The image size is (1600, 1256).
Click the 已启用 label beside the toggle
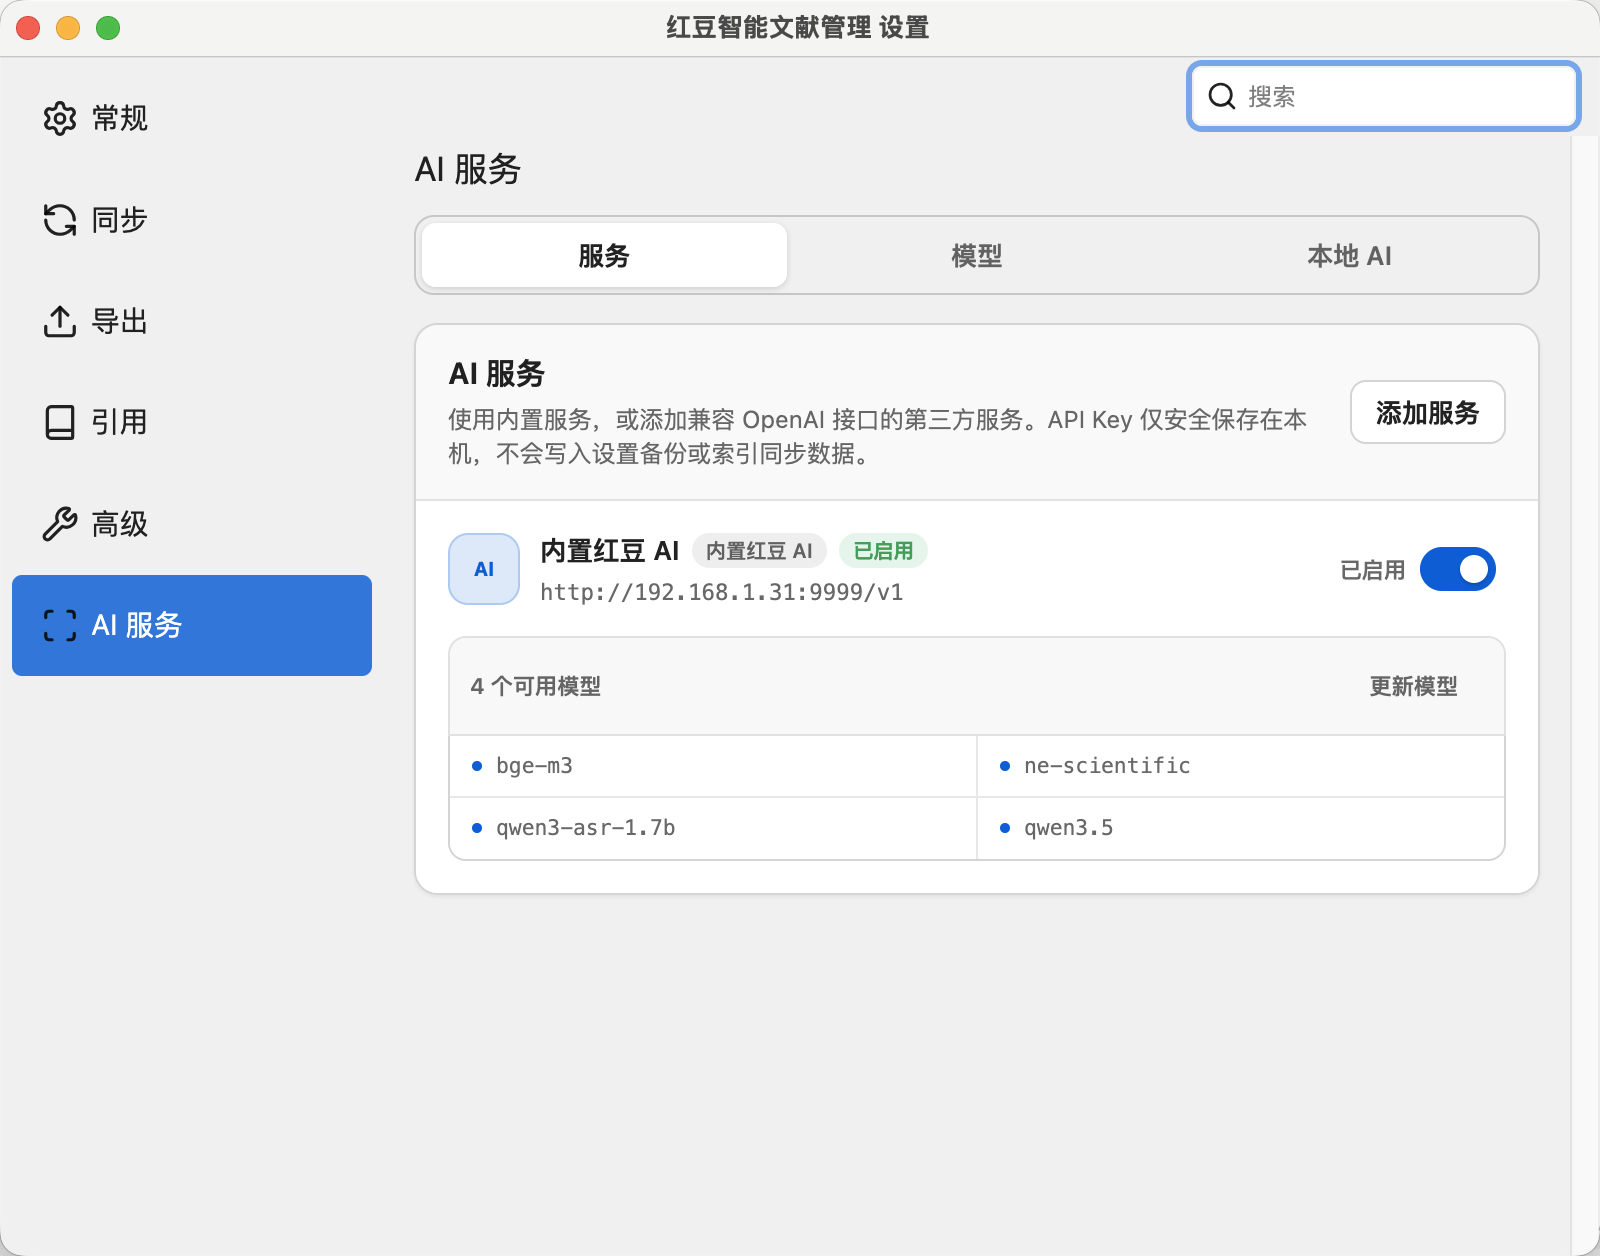pos(1372,570)
